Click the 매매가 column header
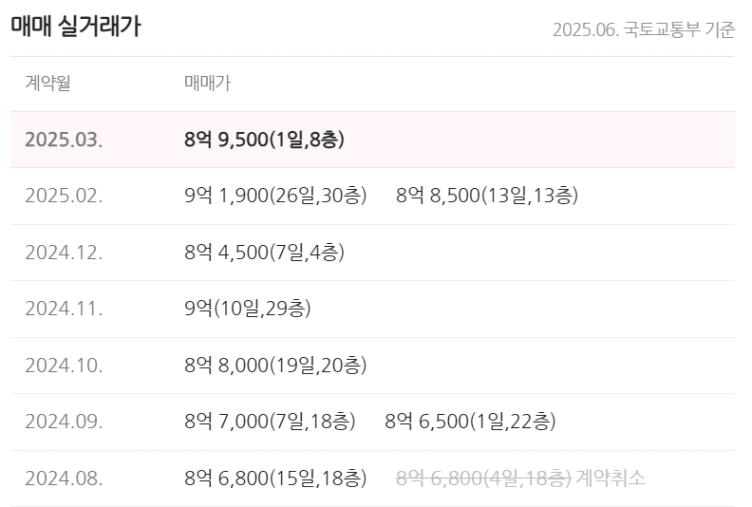Viewport: 752px width, 507px height. pos(207,83)
